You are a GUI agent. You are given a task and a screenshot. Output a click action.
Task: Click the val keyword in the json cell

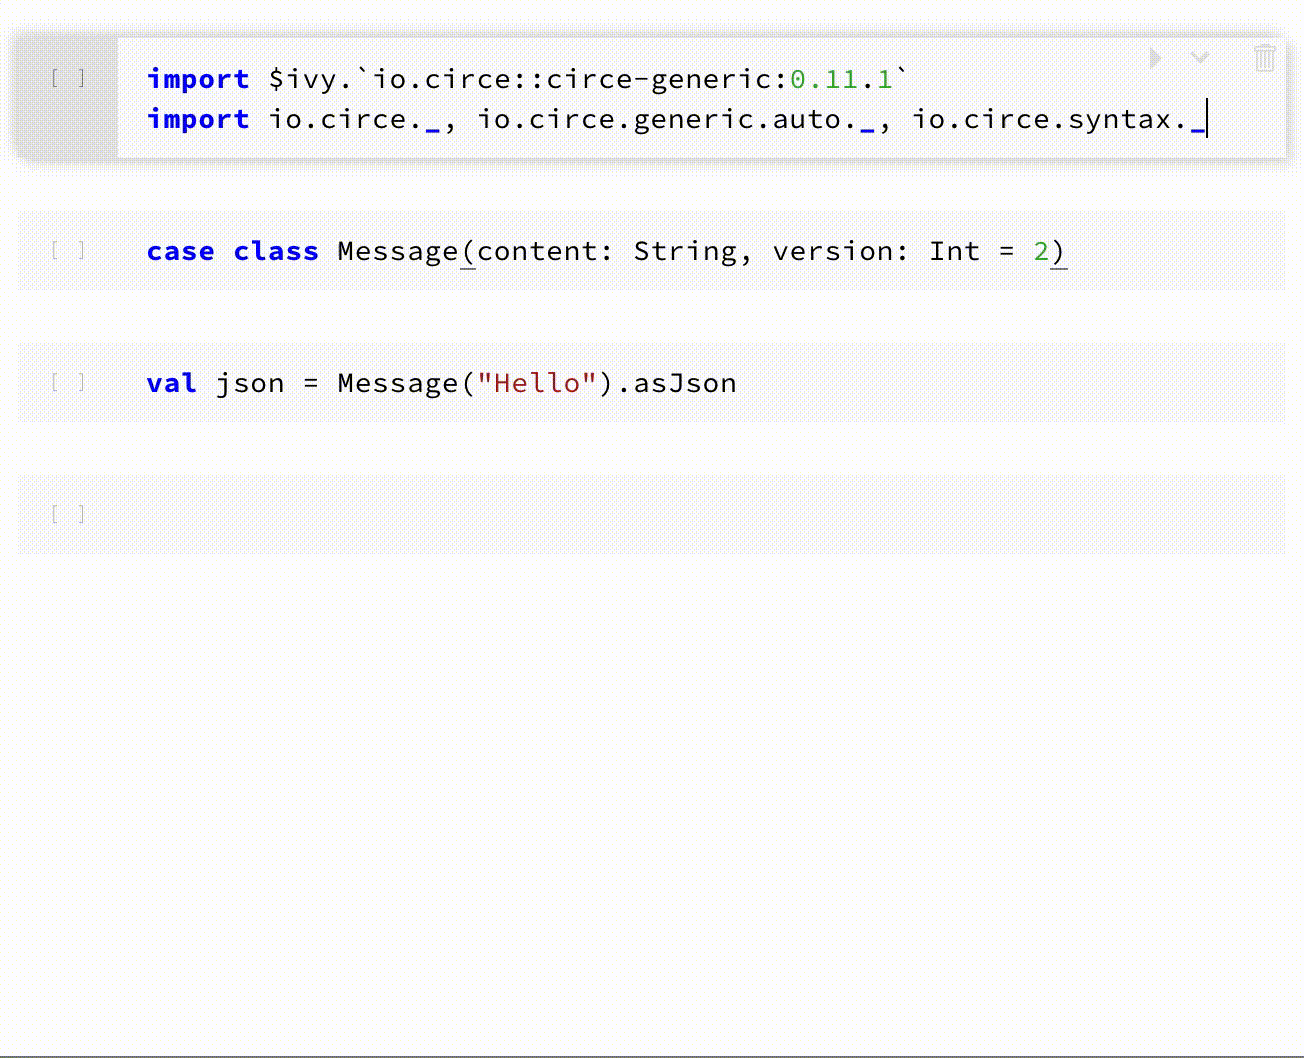(170, 382)
